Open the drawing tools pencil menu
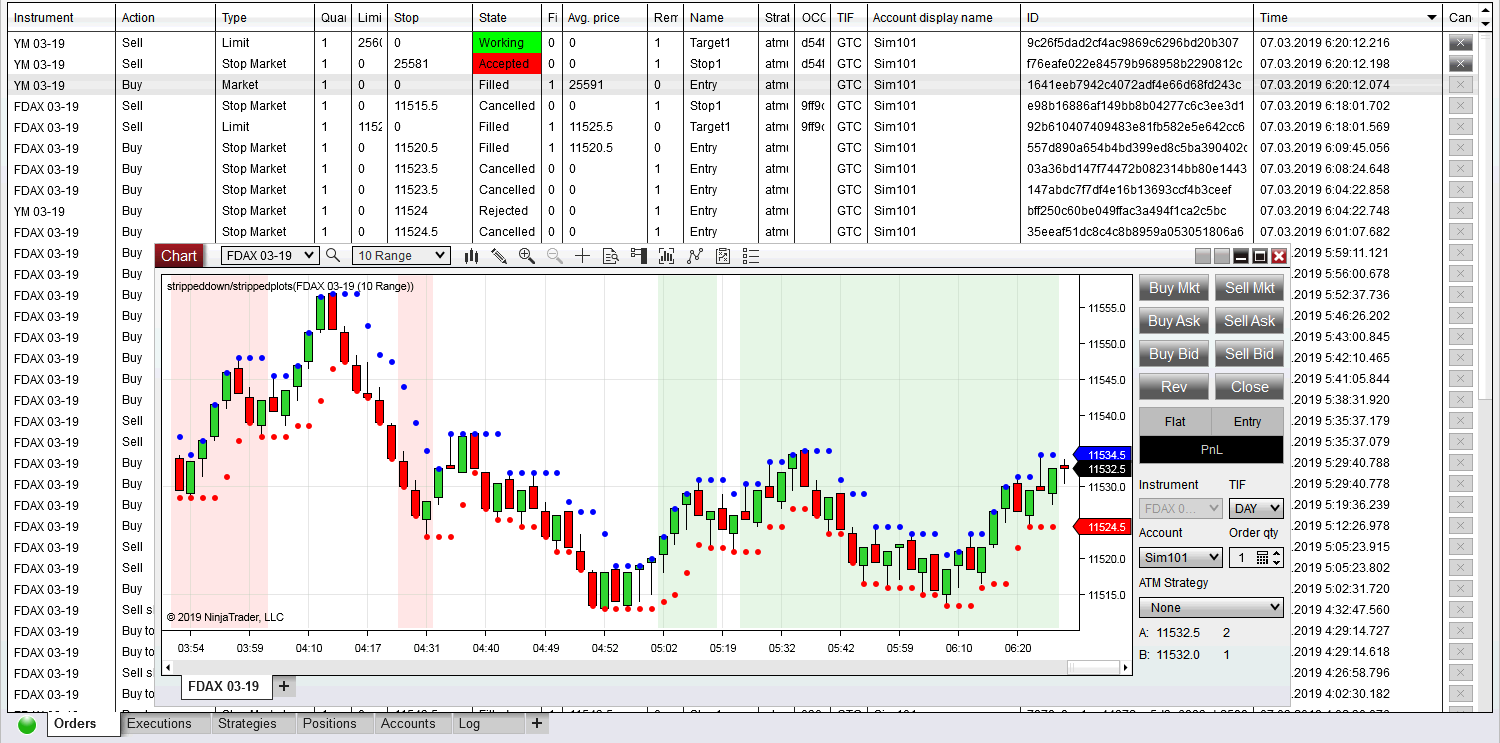The image size is (1500, 743). [x=499, y=256]
